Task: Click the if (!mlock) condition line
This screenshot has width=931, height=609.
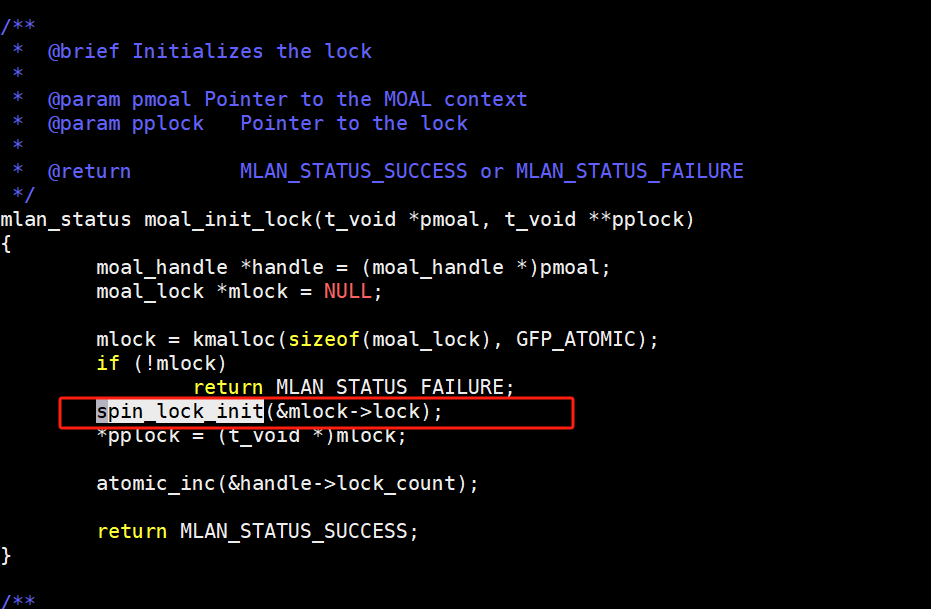Action: tap(161, 363)
